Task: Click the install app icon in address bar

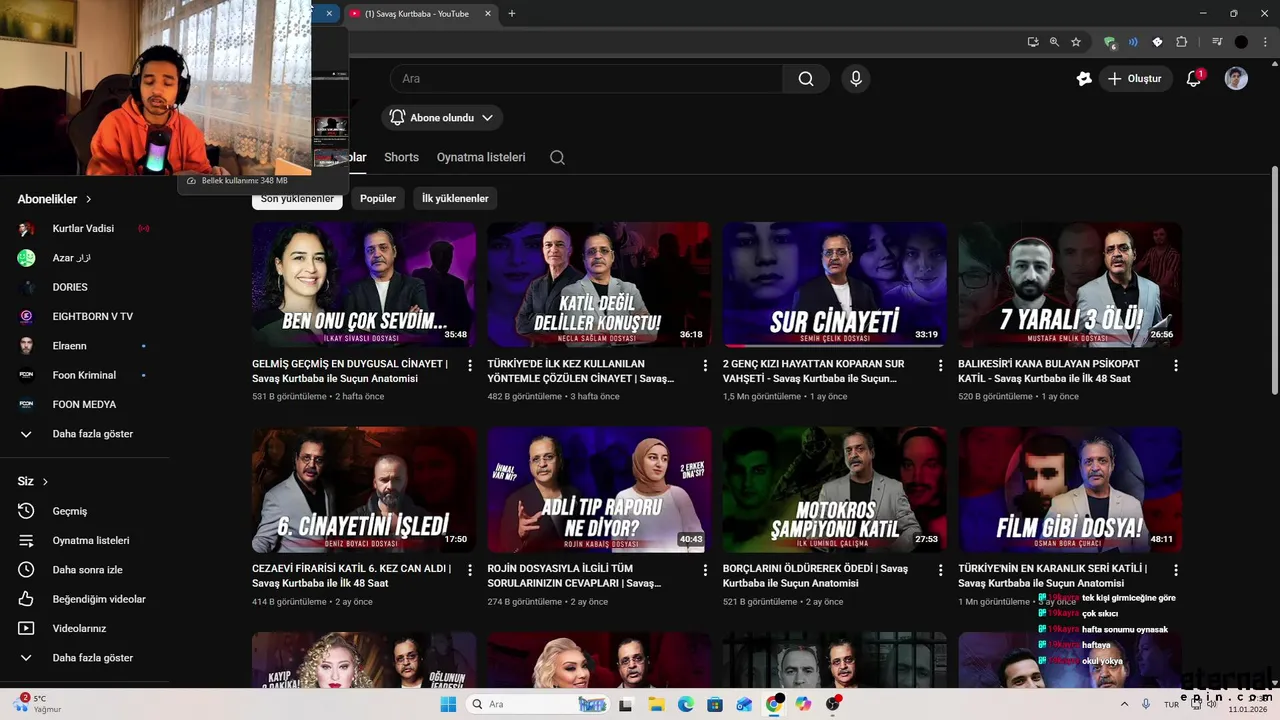Action: pyautogui.click(x=1033, y=42)
